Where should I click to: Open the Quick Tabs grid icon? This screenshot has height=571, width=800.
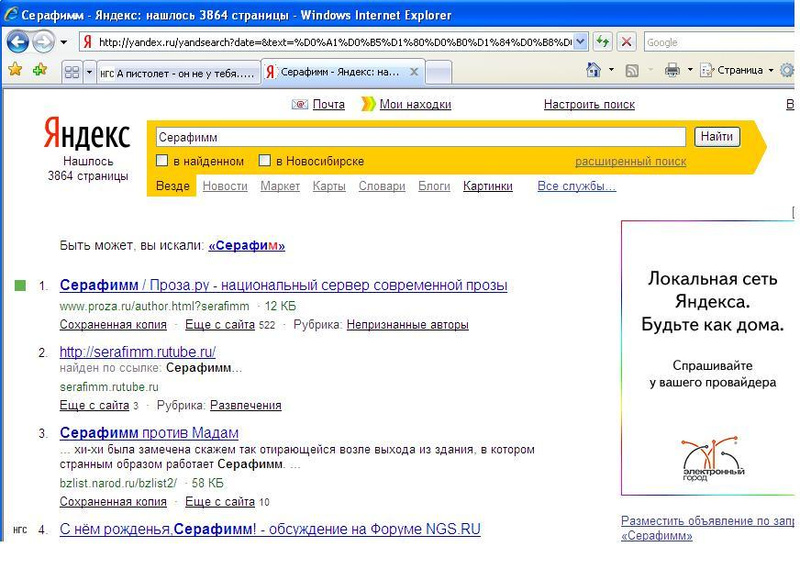[x=71, y=72]
